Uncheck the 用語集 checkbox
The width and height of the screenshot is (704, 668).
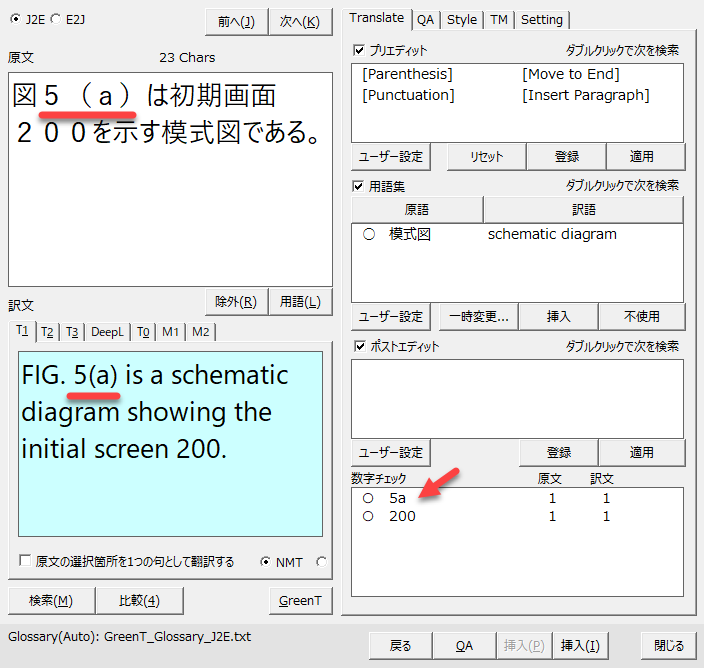click(359, 186)
